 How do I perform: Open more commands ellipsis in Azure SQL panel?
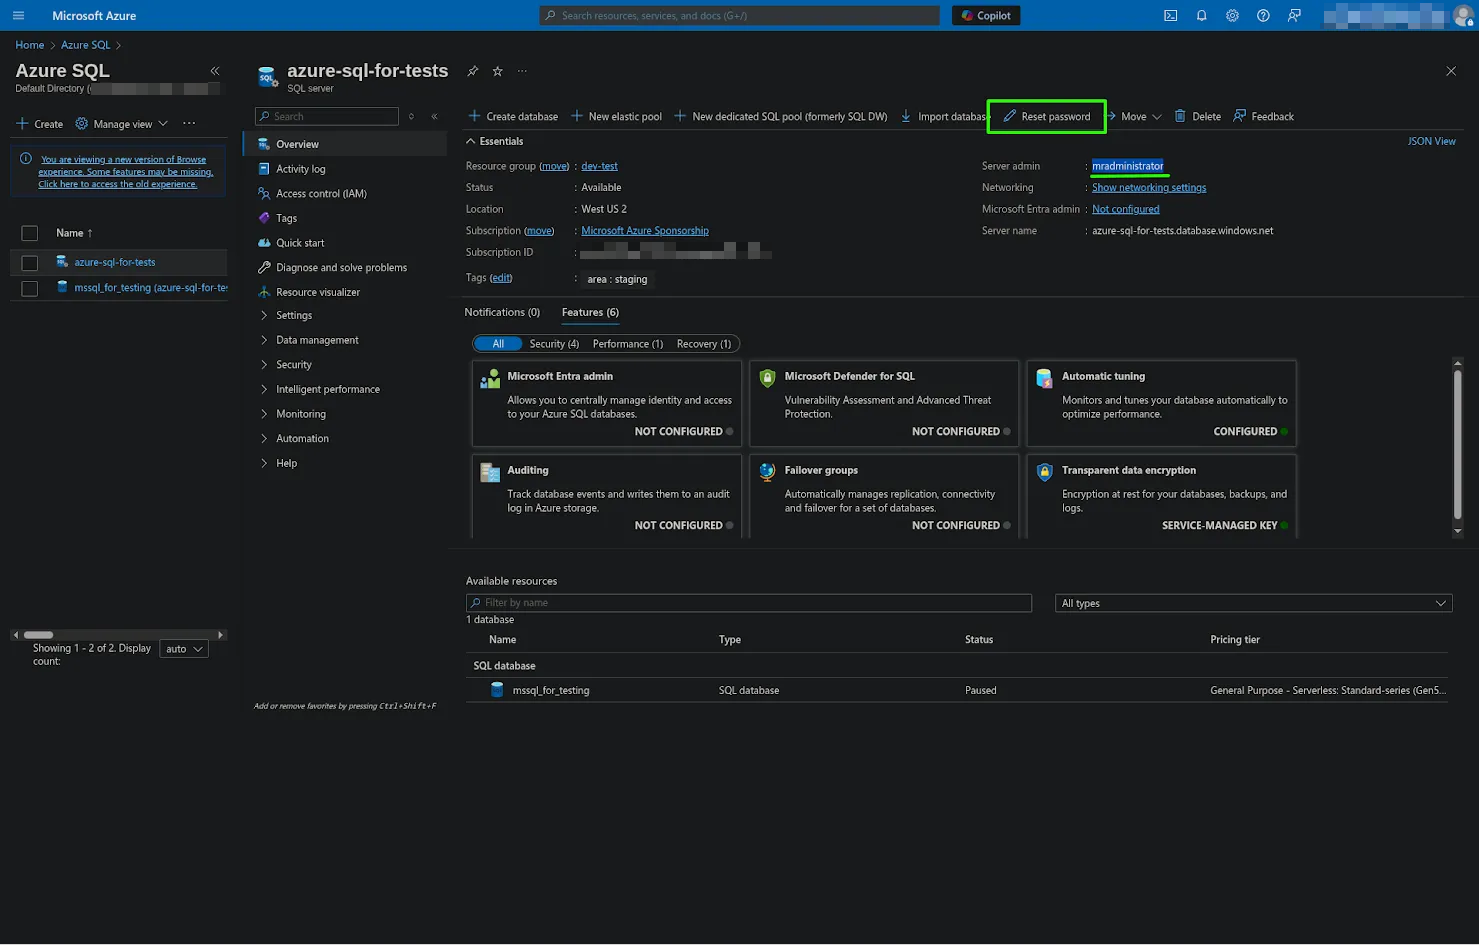coord(189,124)
